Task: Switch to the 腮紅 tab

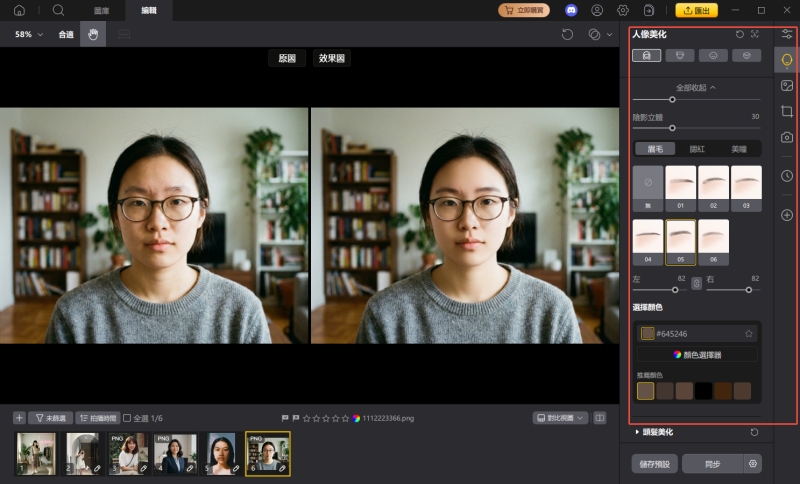Action: (696, 149)
